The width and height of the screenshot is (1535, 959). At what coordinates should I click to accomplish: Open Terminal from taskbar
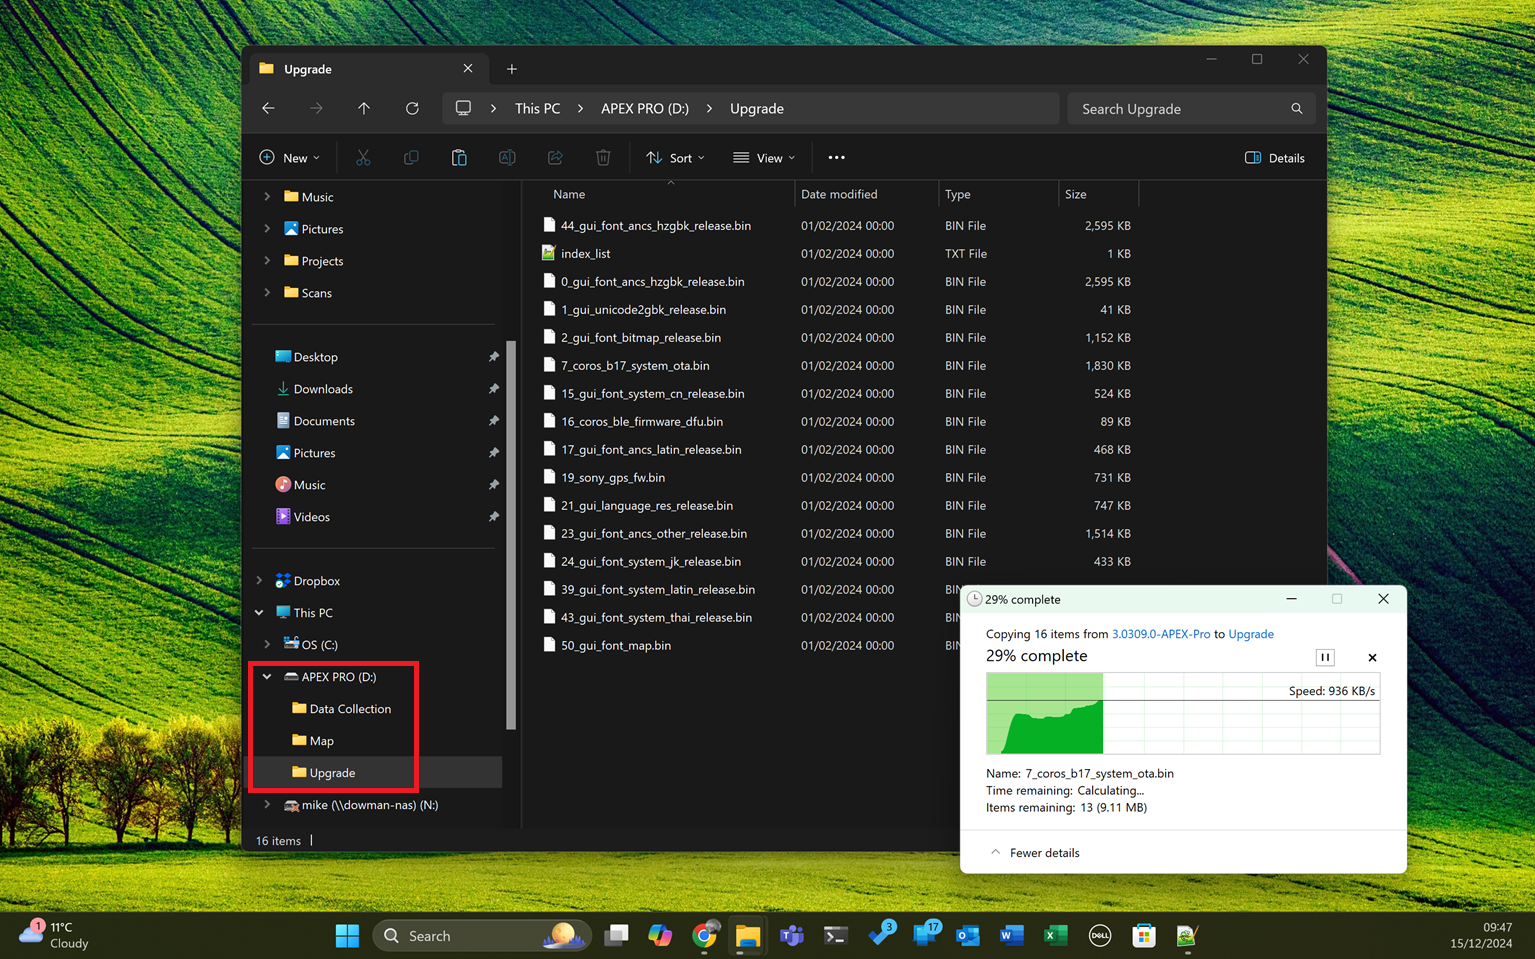(836, 936)
